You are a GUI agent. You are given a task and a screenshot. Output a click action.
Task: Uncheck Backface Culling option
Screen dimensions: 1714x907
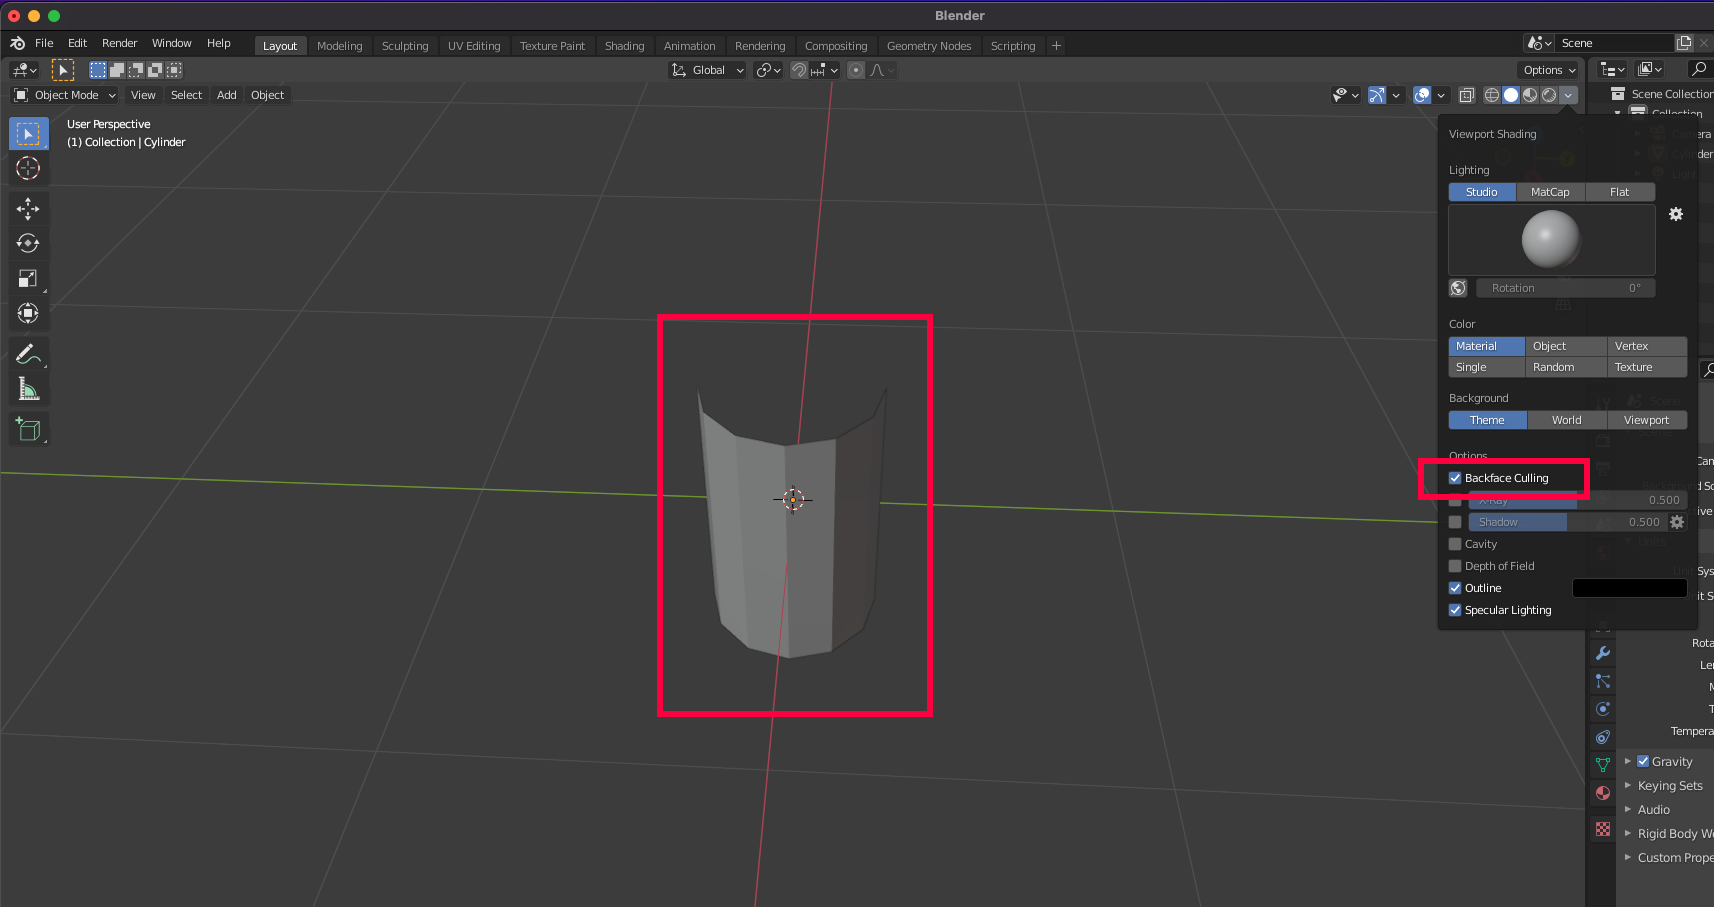point(1455,478)
